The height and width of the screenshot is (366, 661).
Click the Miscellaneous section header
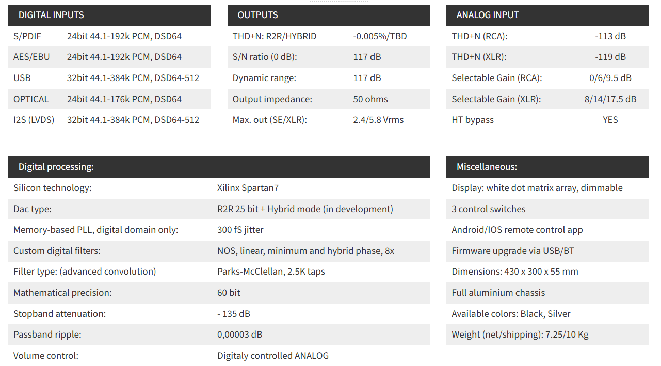pos(547,167)
